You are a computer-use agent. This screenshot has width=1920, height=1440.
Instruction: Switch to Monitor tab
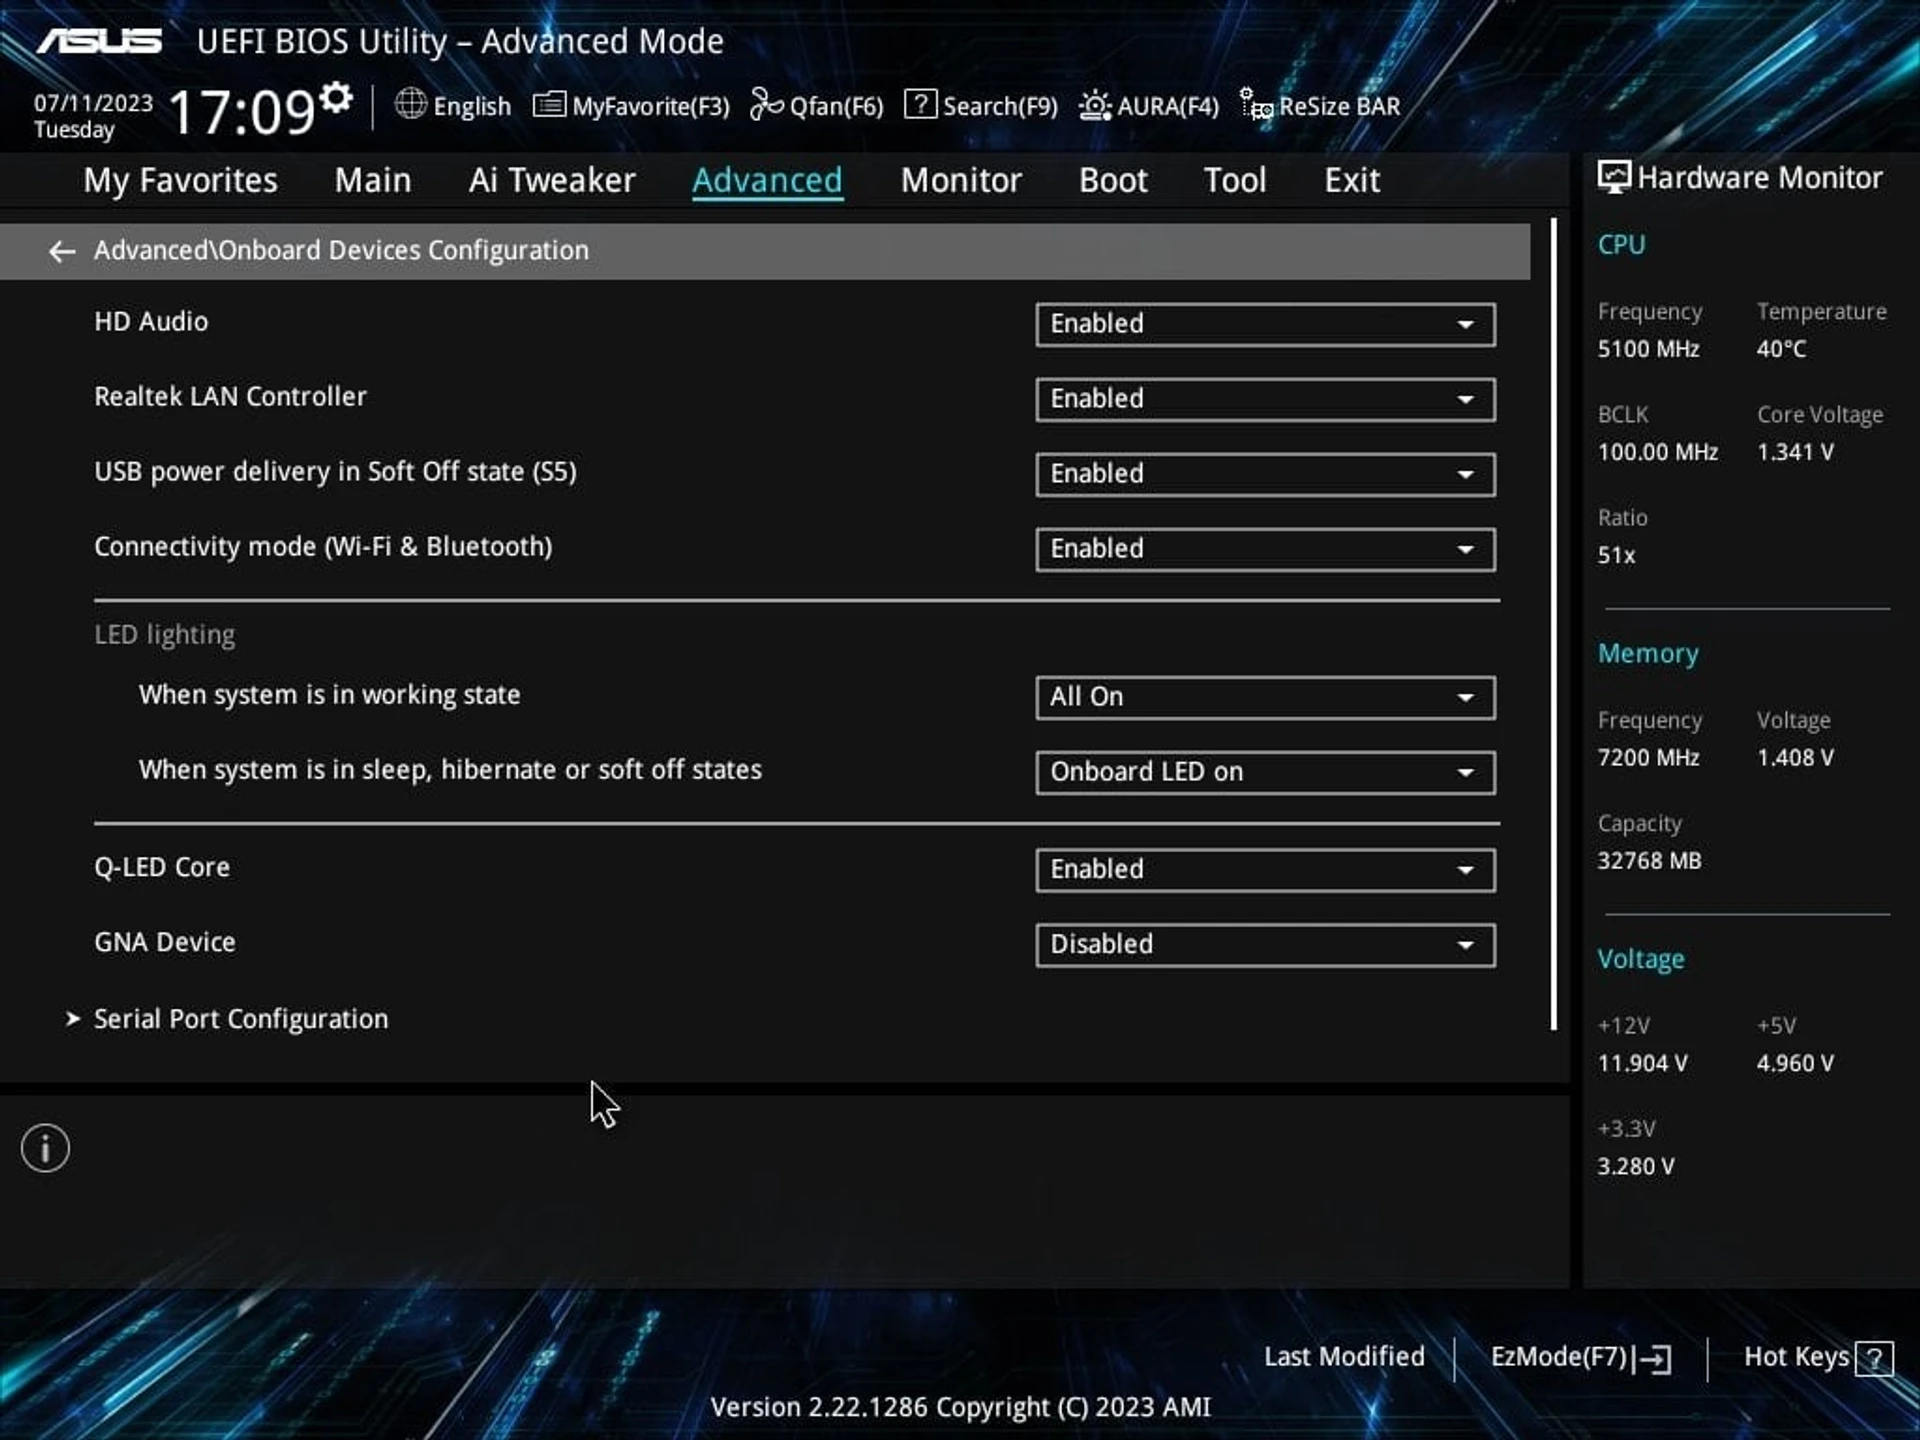pyautogui.click(x=961, y=180)
